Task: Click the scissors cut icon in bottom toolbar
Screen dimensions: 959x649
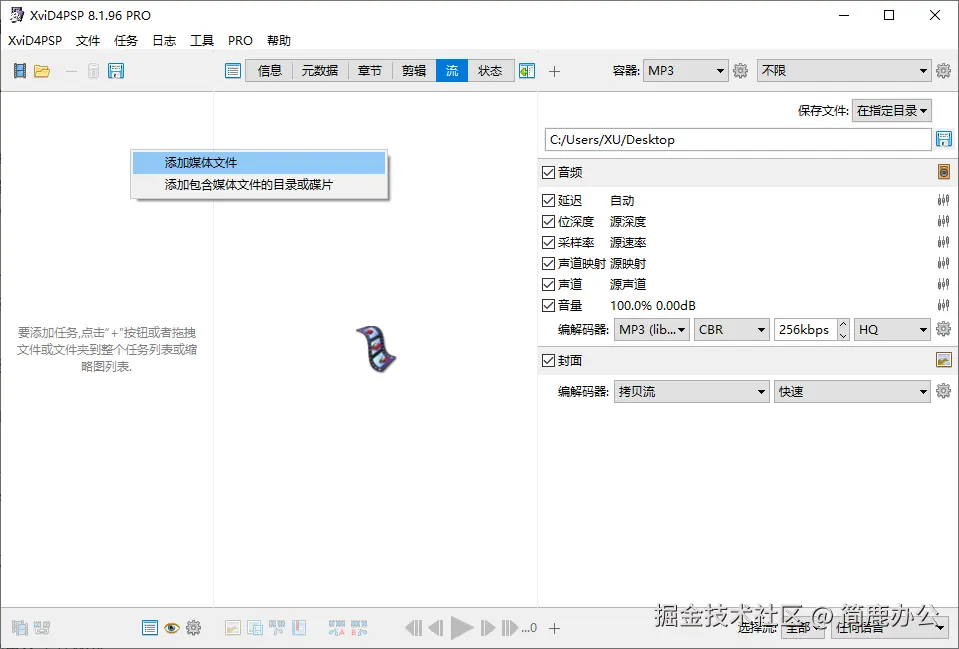Action: 276,628
